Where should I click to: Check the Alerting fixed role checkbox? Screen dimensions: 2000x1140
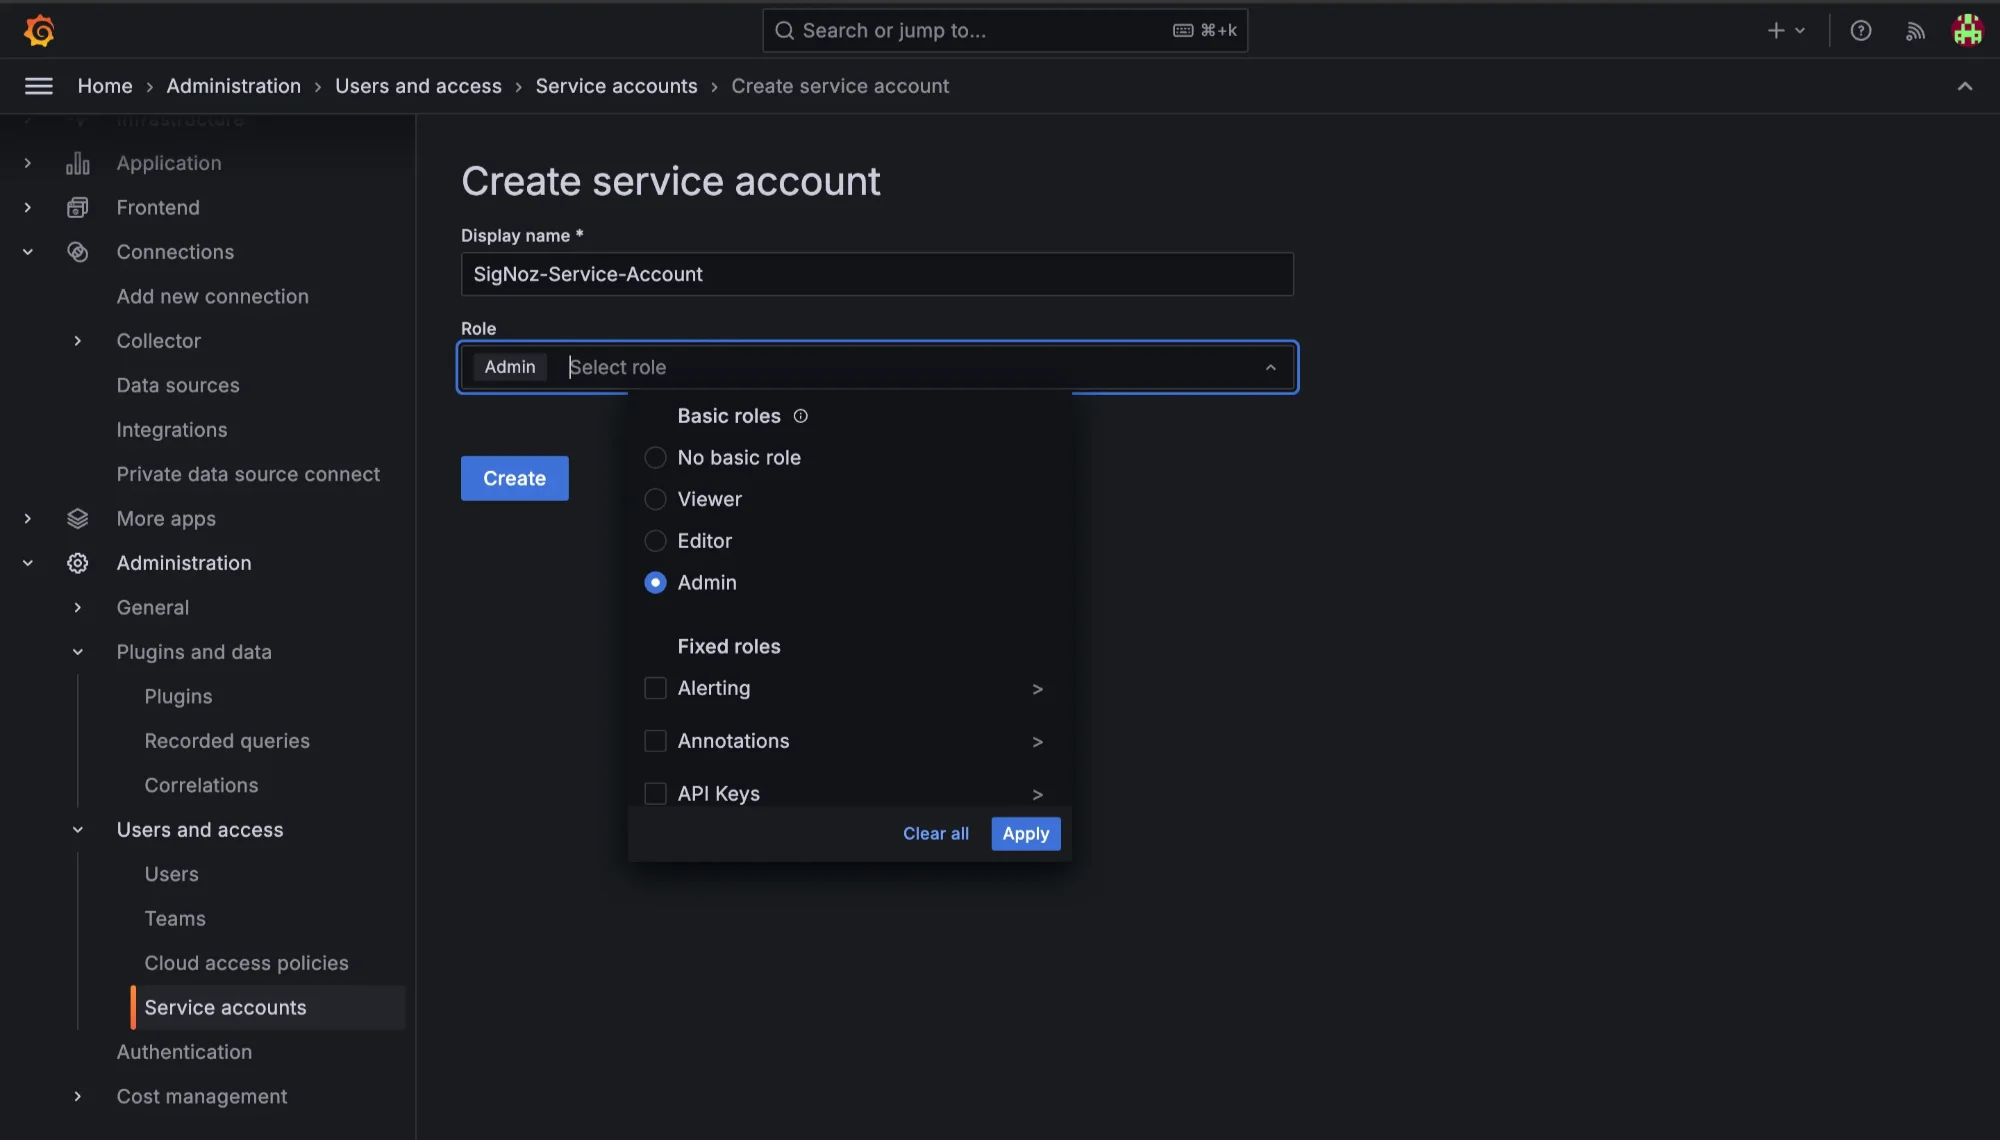(655, 688)
